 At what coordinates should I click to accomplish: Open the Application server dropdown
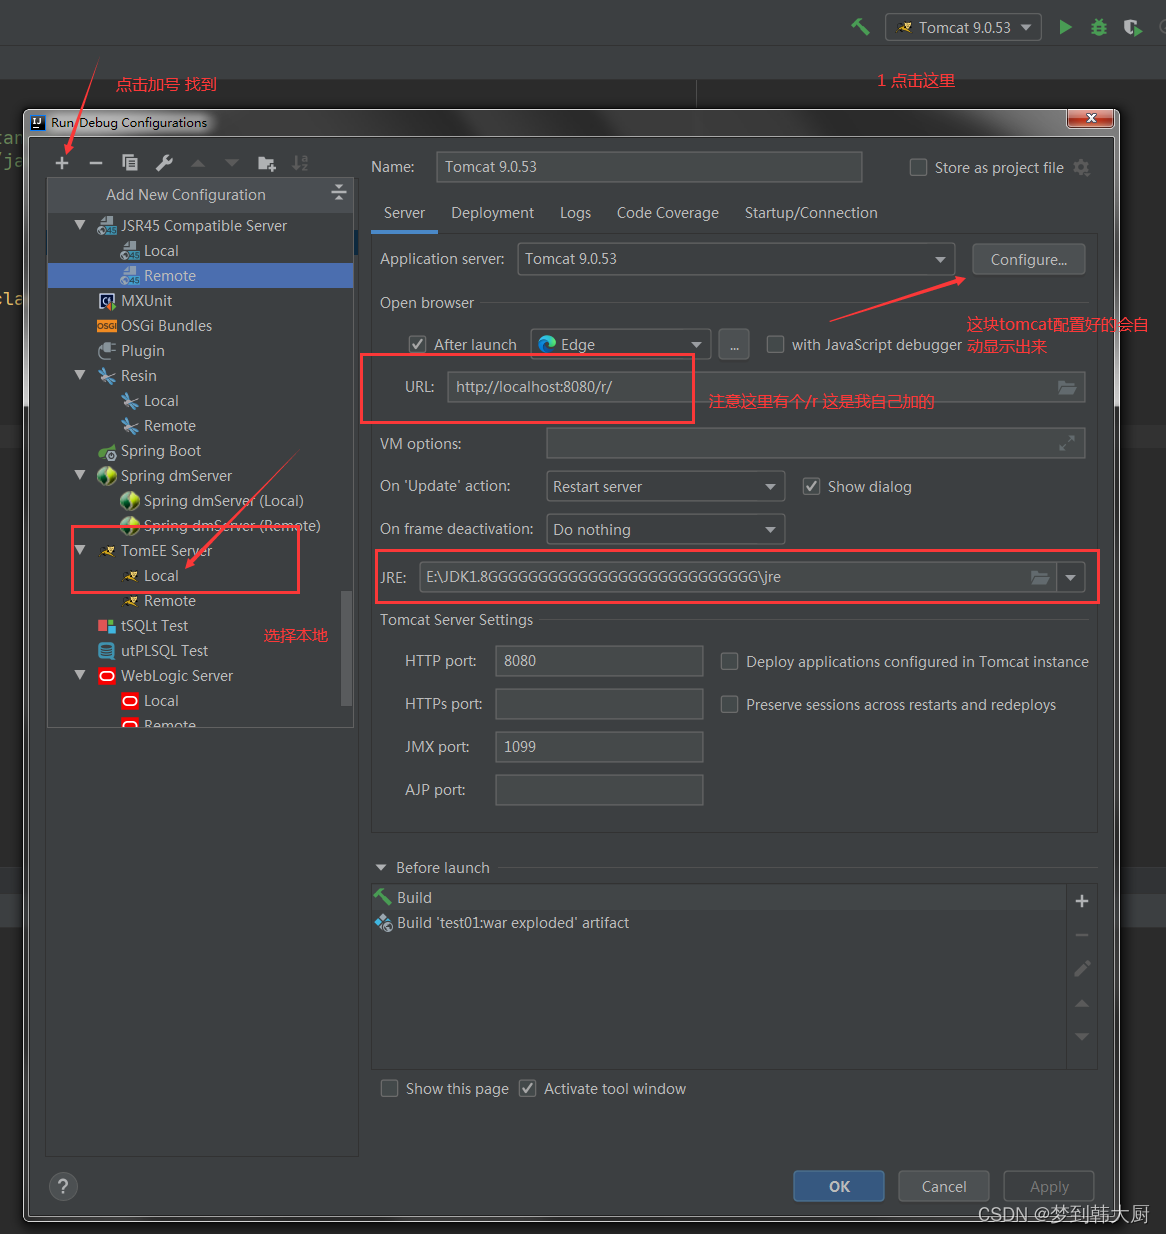pos(736,259)
